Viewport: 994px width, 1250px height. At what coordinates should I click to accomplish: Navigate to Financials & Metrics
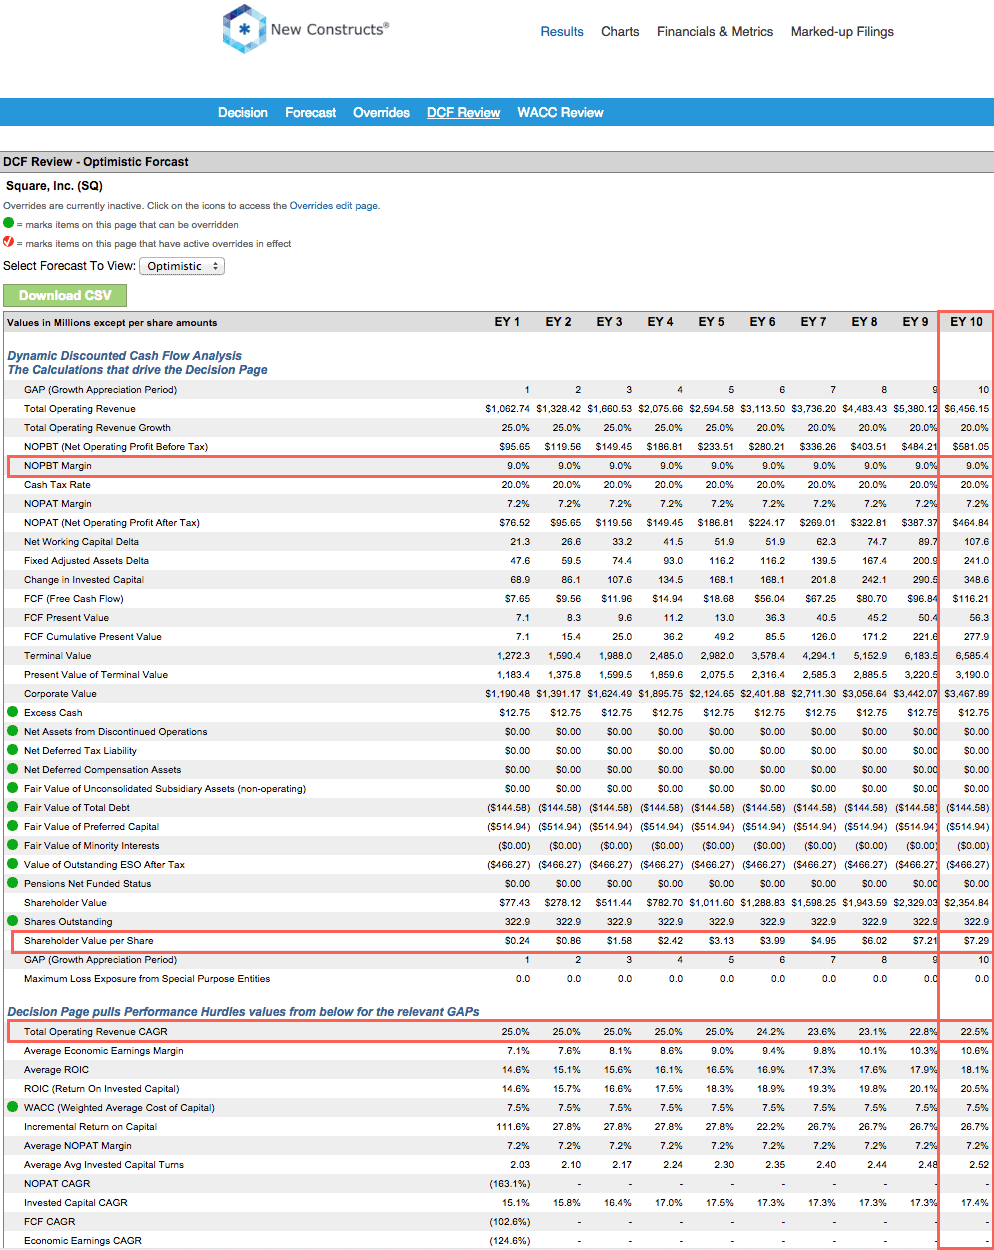click(715, 32)
